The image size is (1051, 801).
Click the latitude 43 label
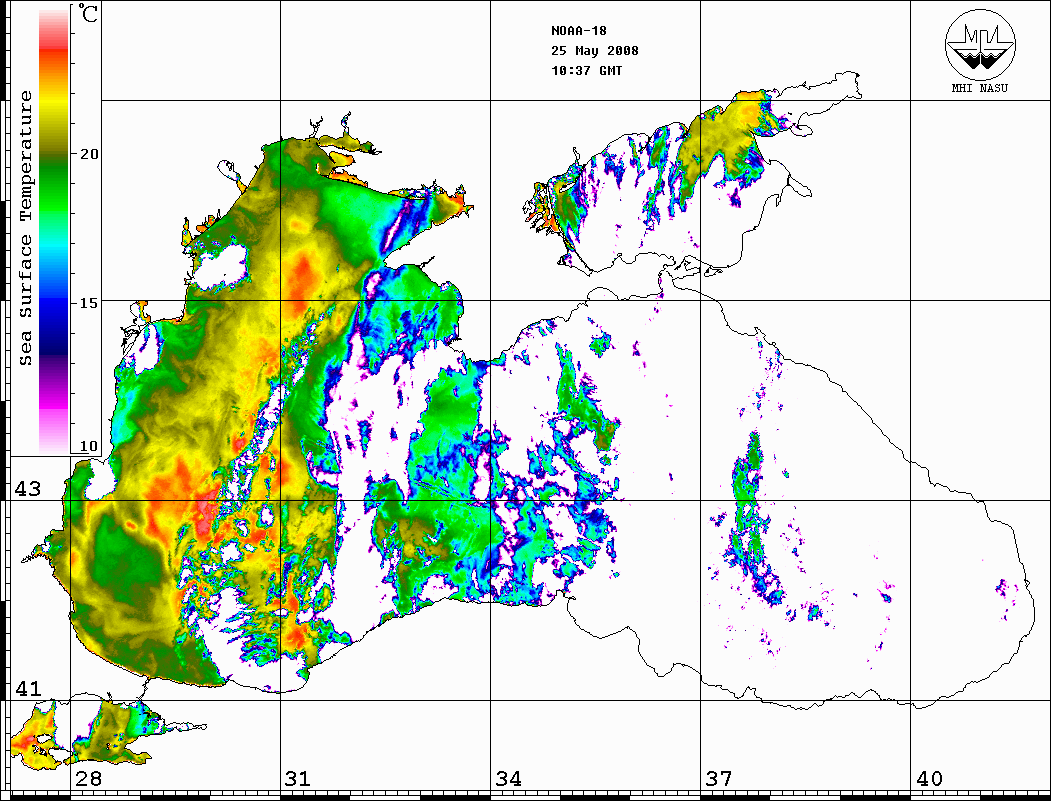tap(27, 489)
